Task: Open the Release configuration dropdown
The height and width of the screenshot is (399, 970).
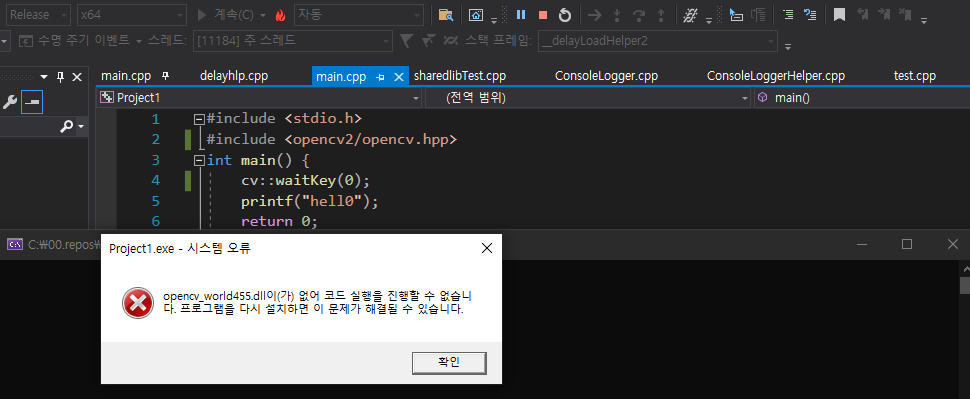Action: click(37, 15)
